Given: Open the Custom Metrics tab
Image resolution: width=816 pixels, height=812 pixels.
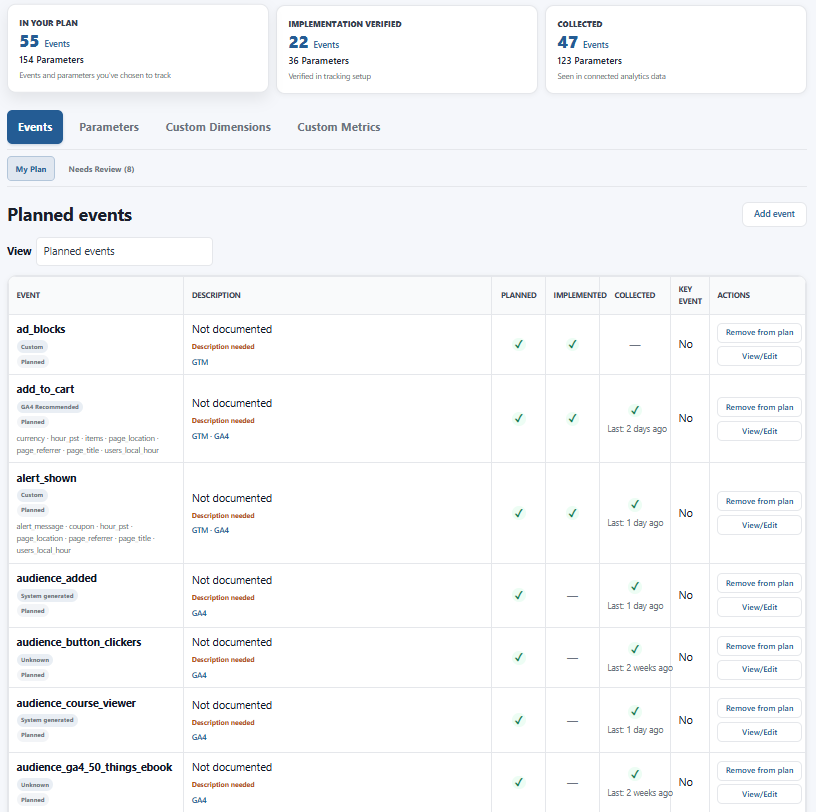Looking at the screenshot, I should (x=339, y=127).
